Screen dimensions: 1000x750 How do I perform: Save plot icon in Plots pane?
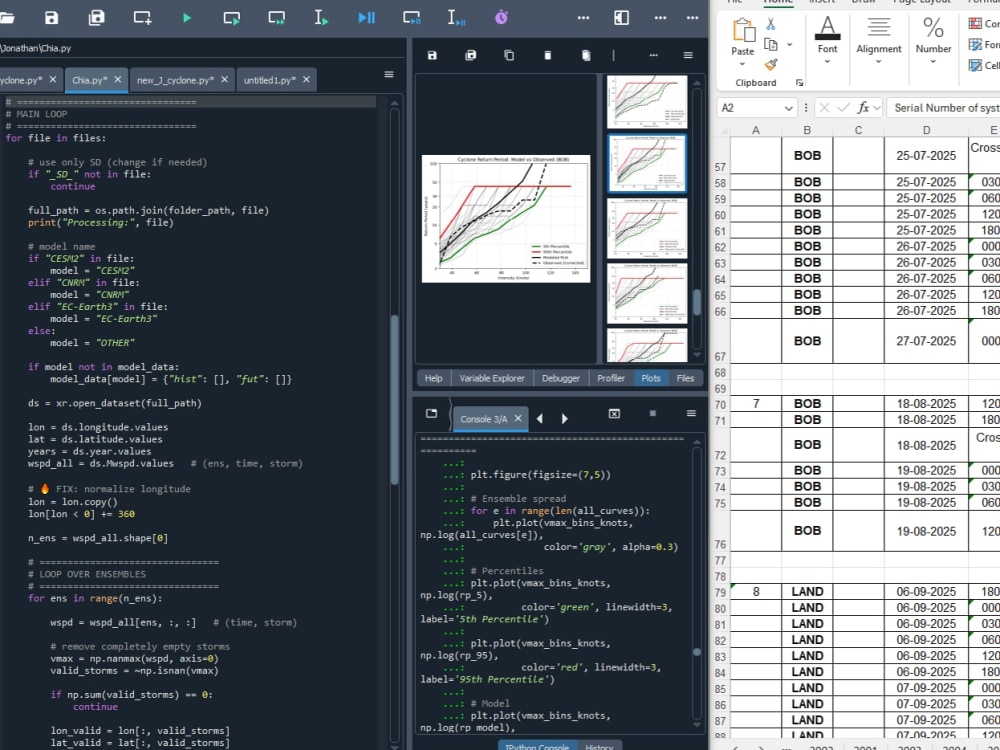(432, 55)
